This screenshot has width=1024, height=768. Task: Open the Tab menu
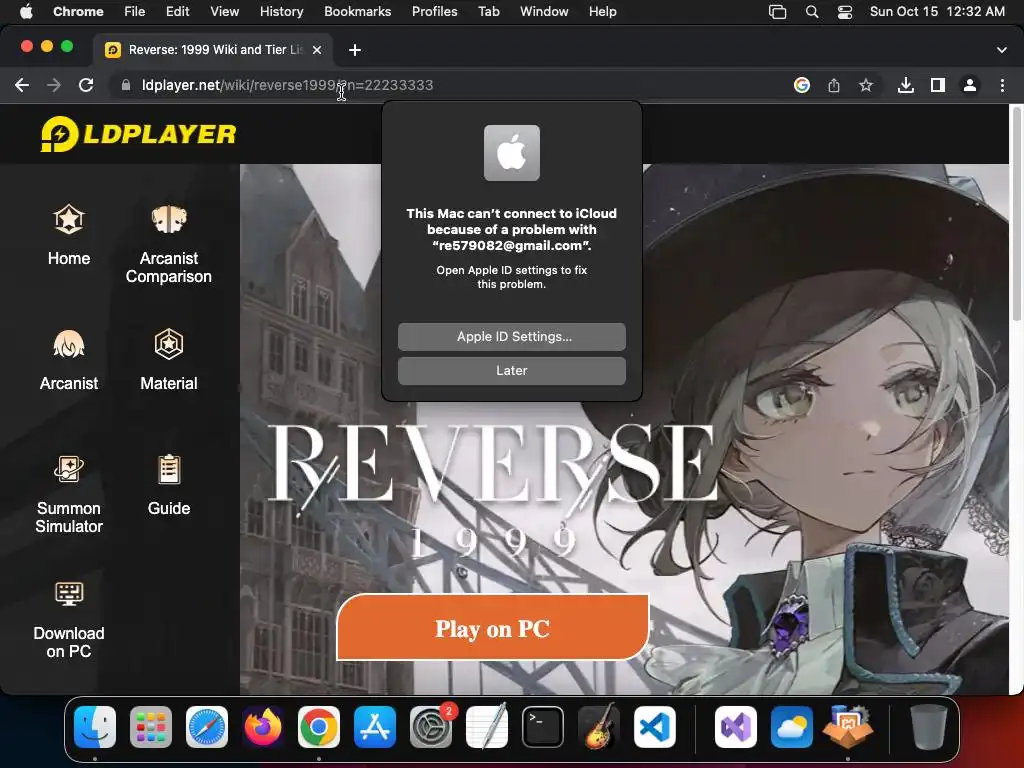pos(488,12)
